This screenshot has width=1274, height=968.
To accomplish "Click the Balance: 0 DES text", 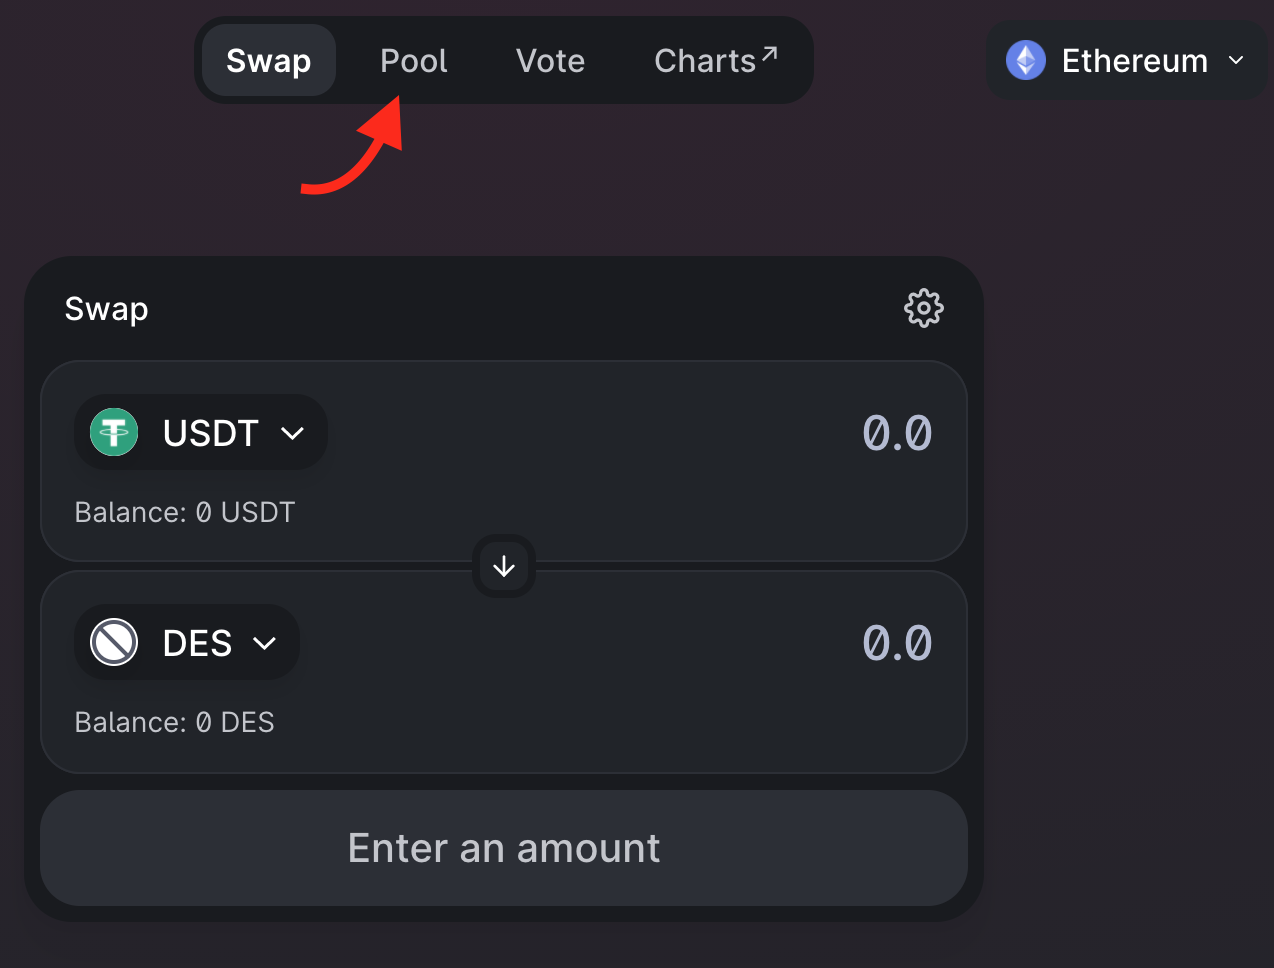I will pyautogui.click(x=175, y=722).
